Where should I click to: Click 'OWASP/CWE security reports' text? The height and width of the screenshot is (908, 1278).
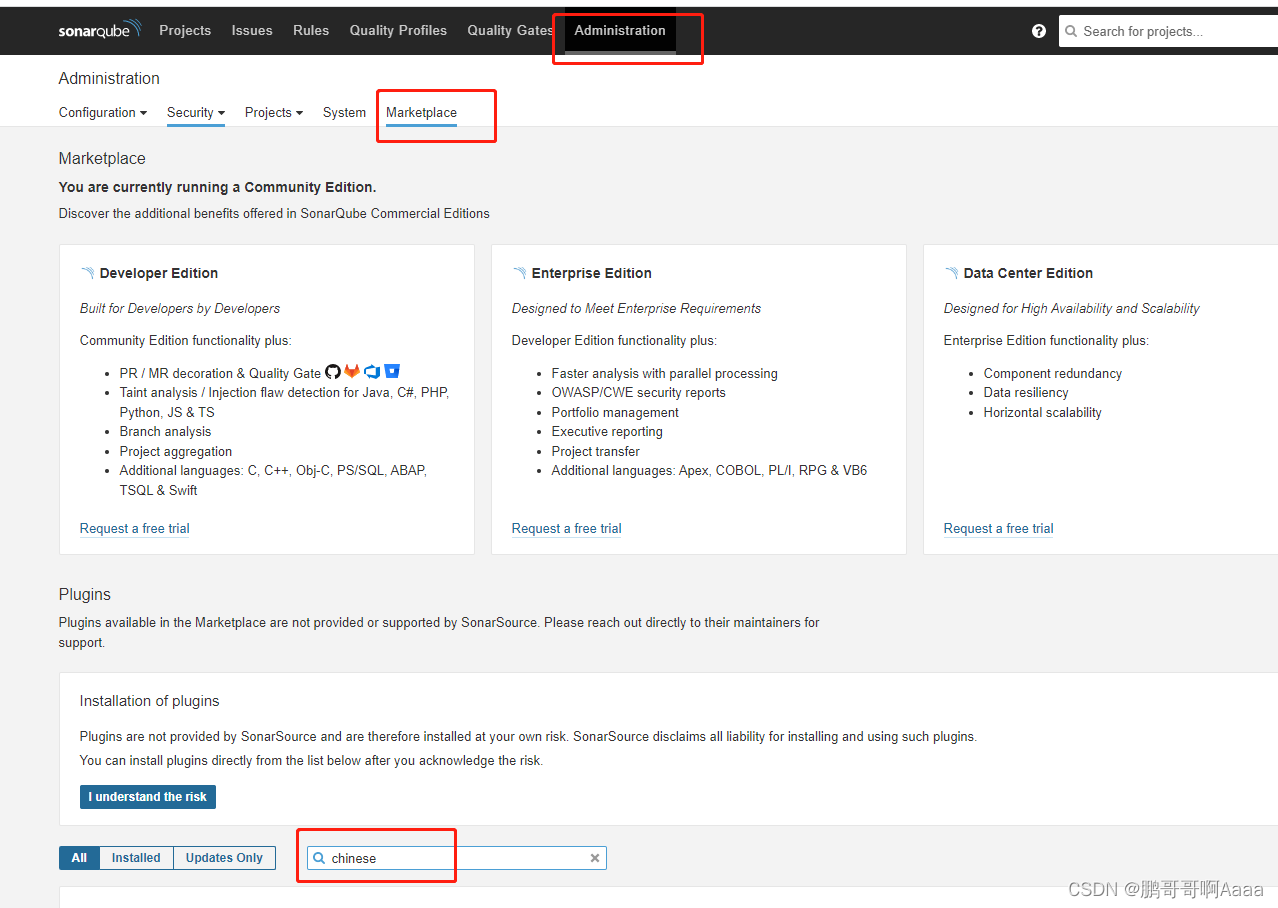click(639, 392)
